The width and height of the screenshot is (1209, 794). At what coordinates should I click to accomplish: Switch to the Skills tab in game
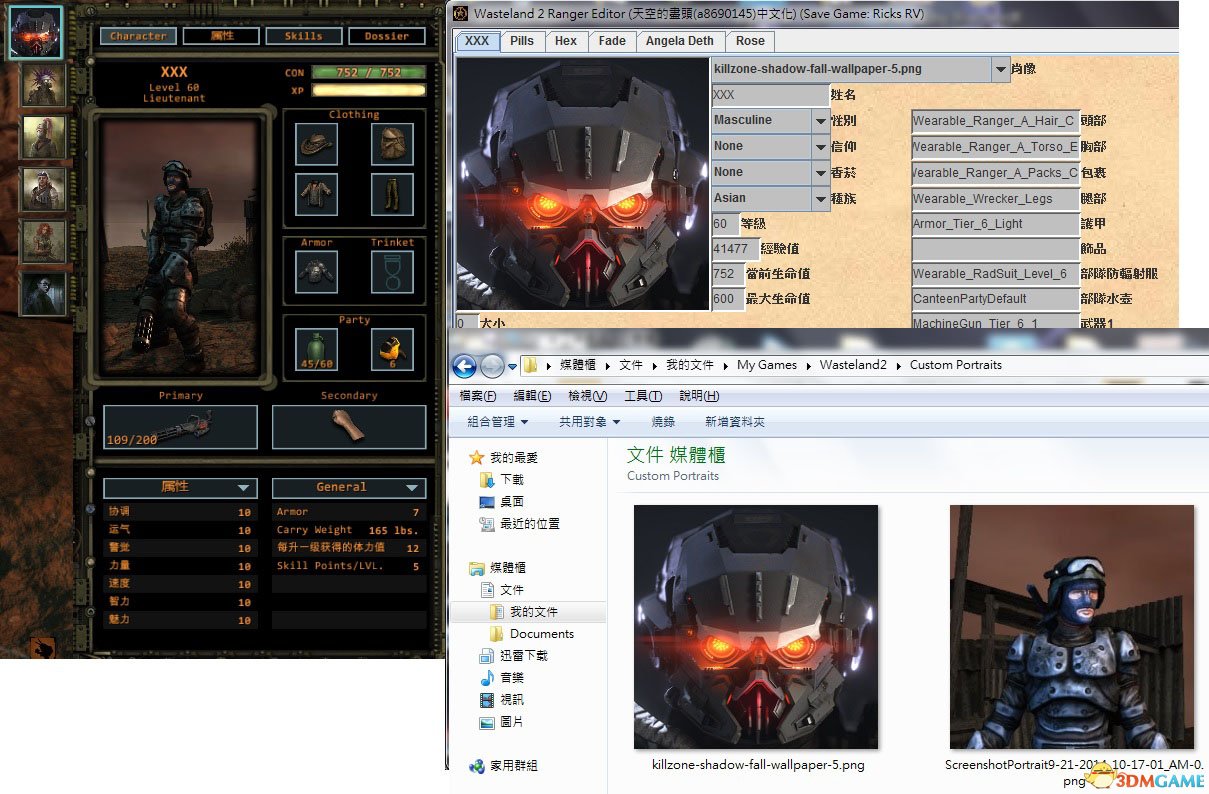click(304, 36)
